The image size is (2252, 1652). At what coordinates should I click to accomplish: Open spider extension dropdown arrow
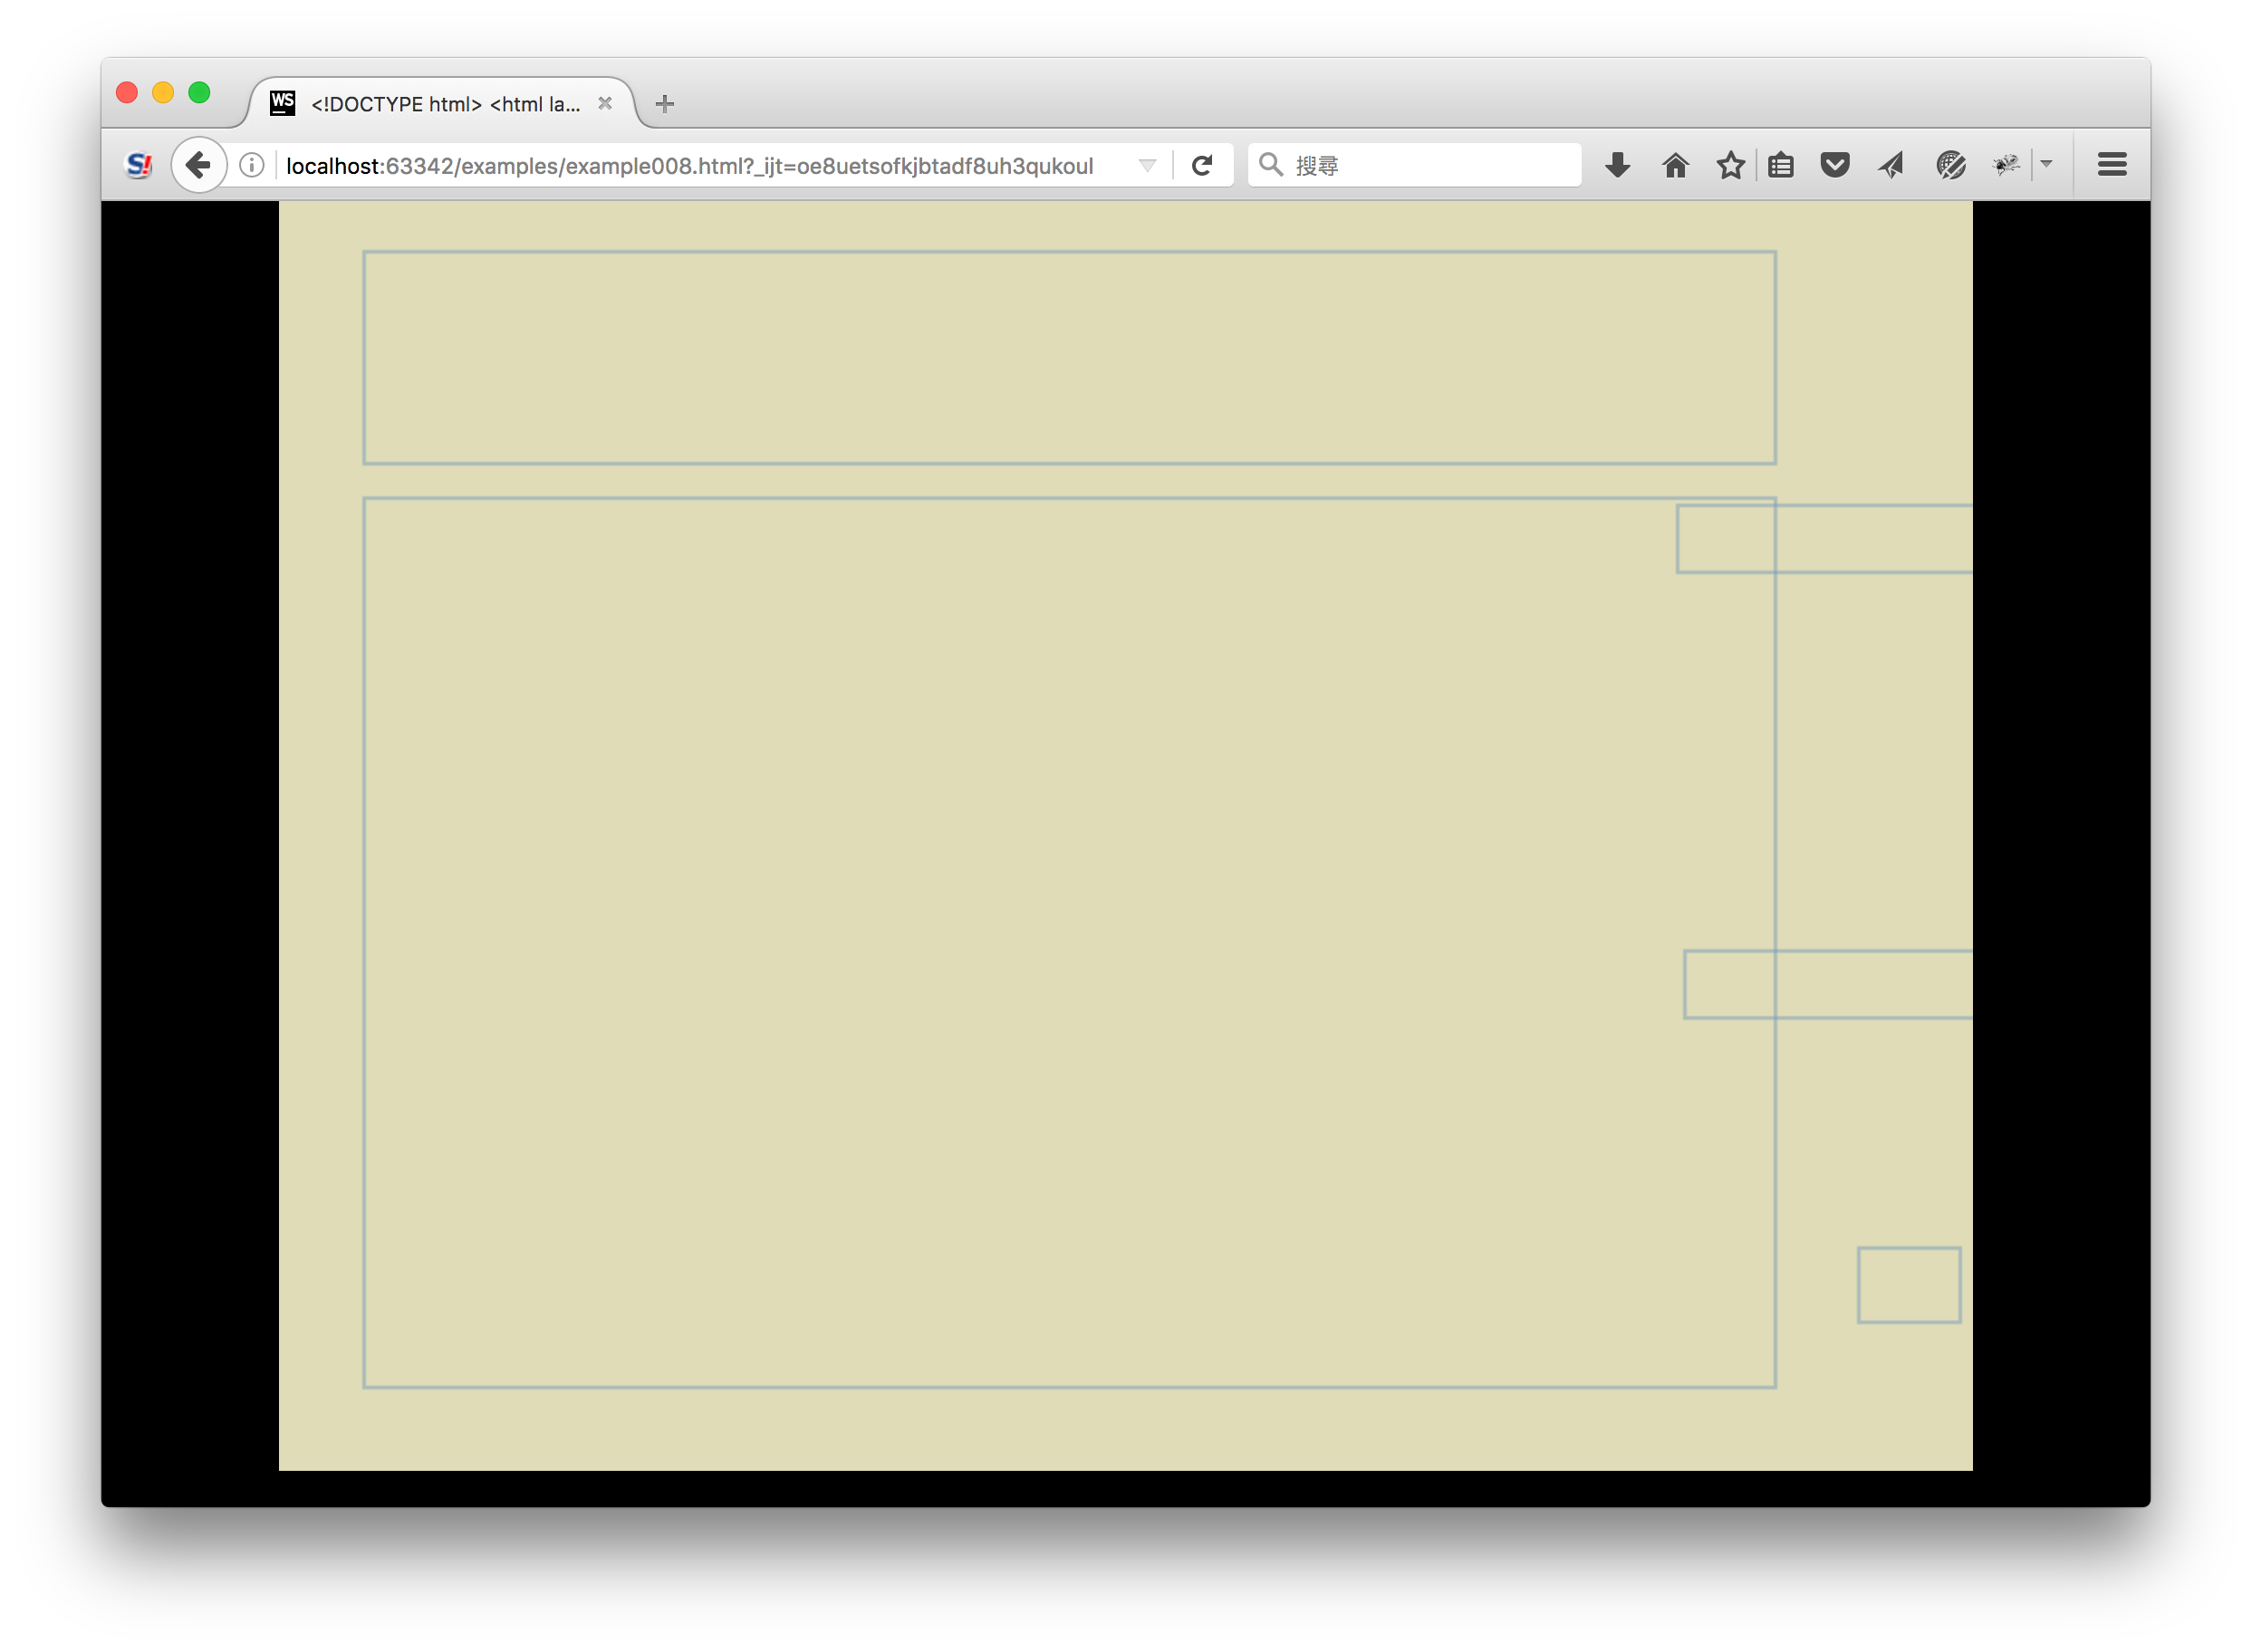2046,164
